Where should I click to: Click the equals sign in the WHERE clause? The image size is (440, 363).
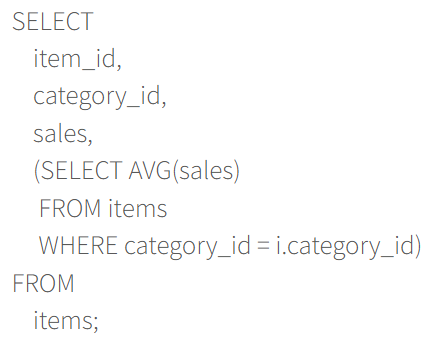point(263,246)
